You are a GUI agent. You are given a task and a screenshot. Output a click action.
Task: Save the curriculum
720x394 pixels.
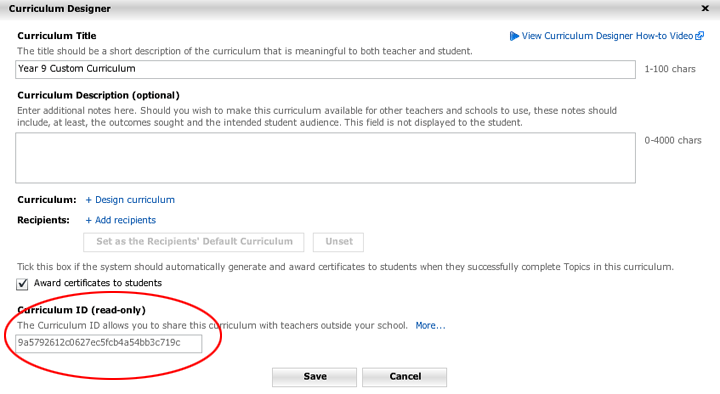pos(315,377)
